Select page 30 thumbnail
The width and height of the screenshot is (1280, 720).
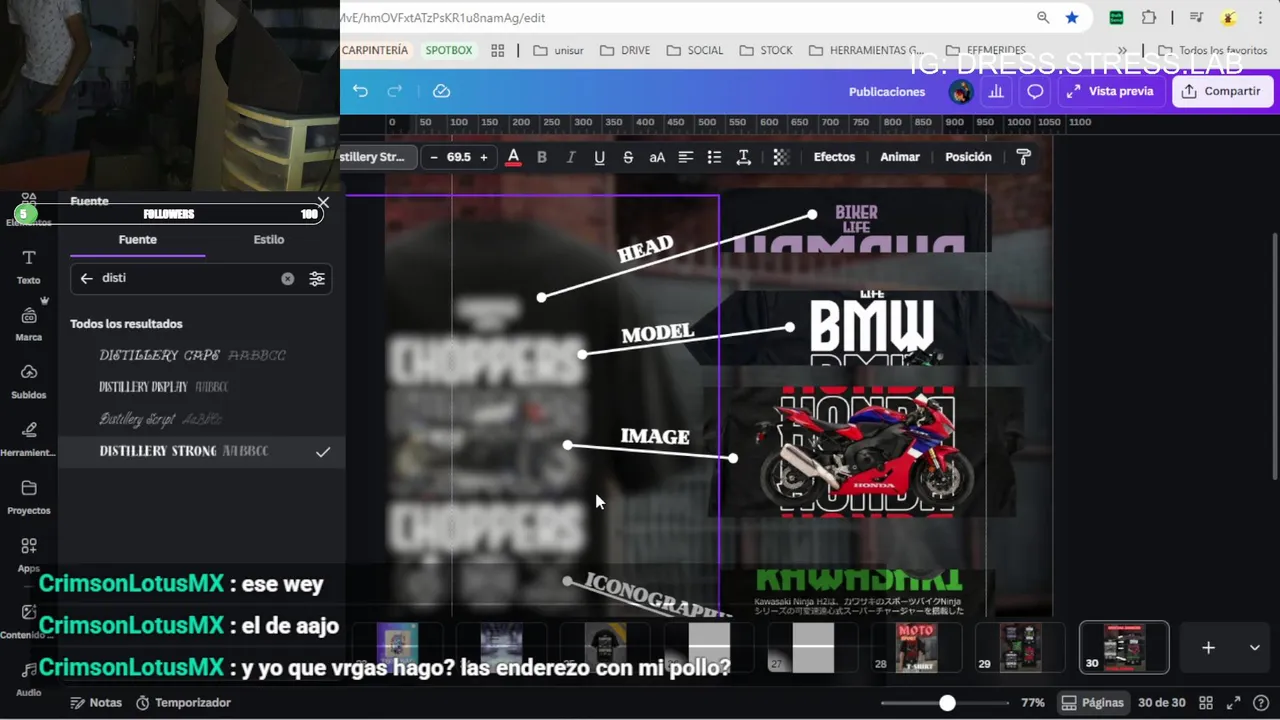tap(1124, 647)
